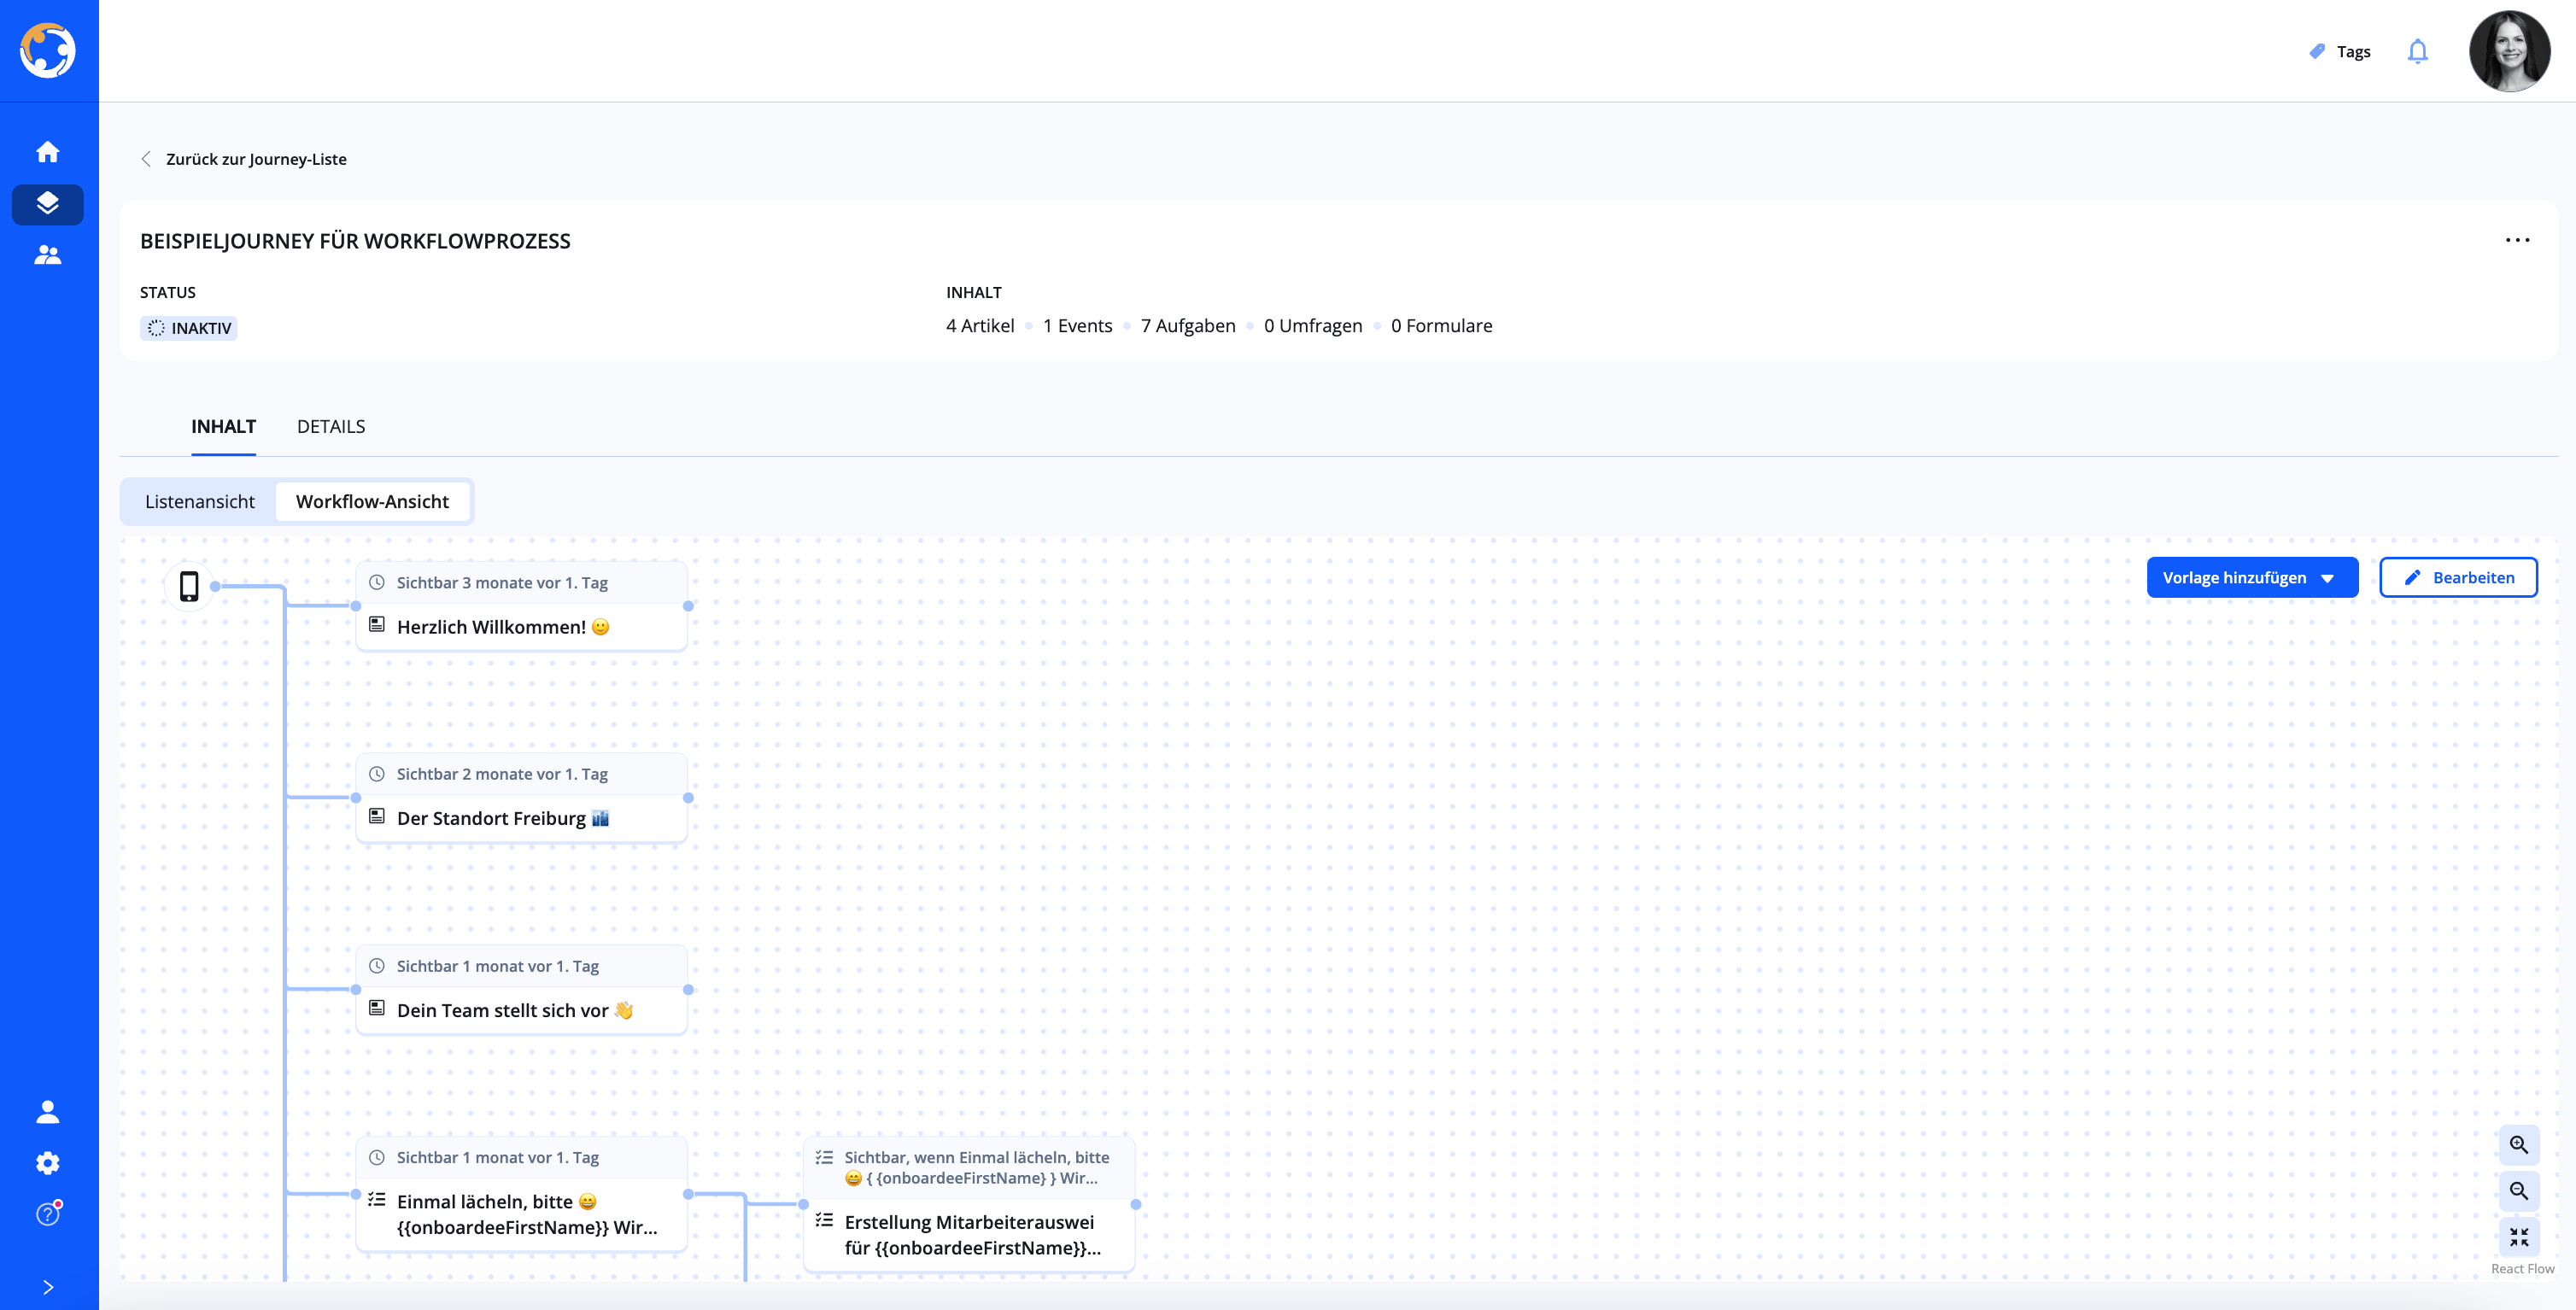The height and width of the screenshot is (1310, 2576).
Task: Open the help question mark icon
Action: pyautogui.click(x=47, y=1214)
